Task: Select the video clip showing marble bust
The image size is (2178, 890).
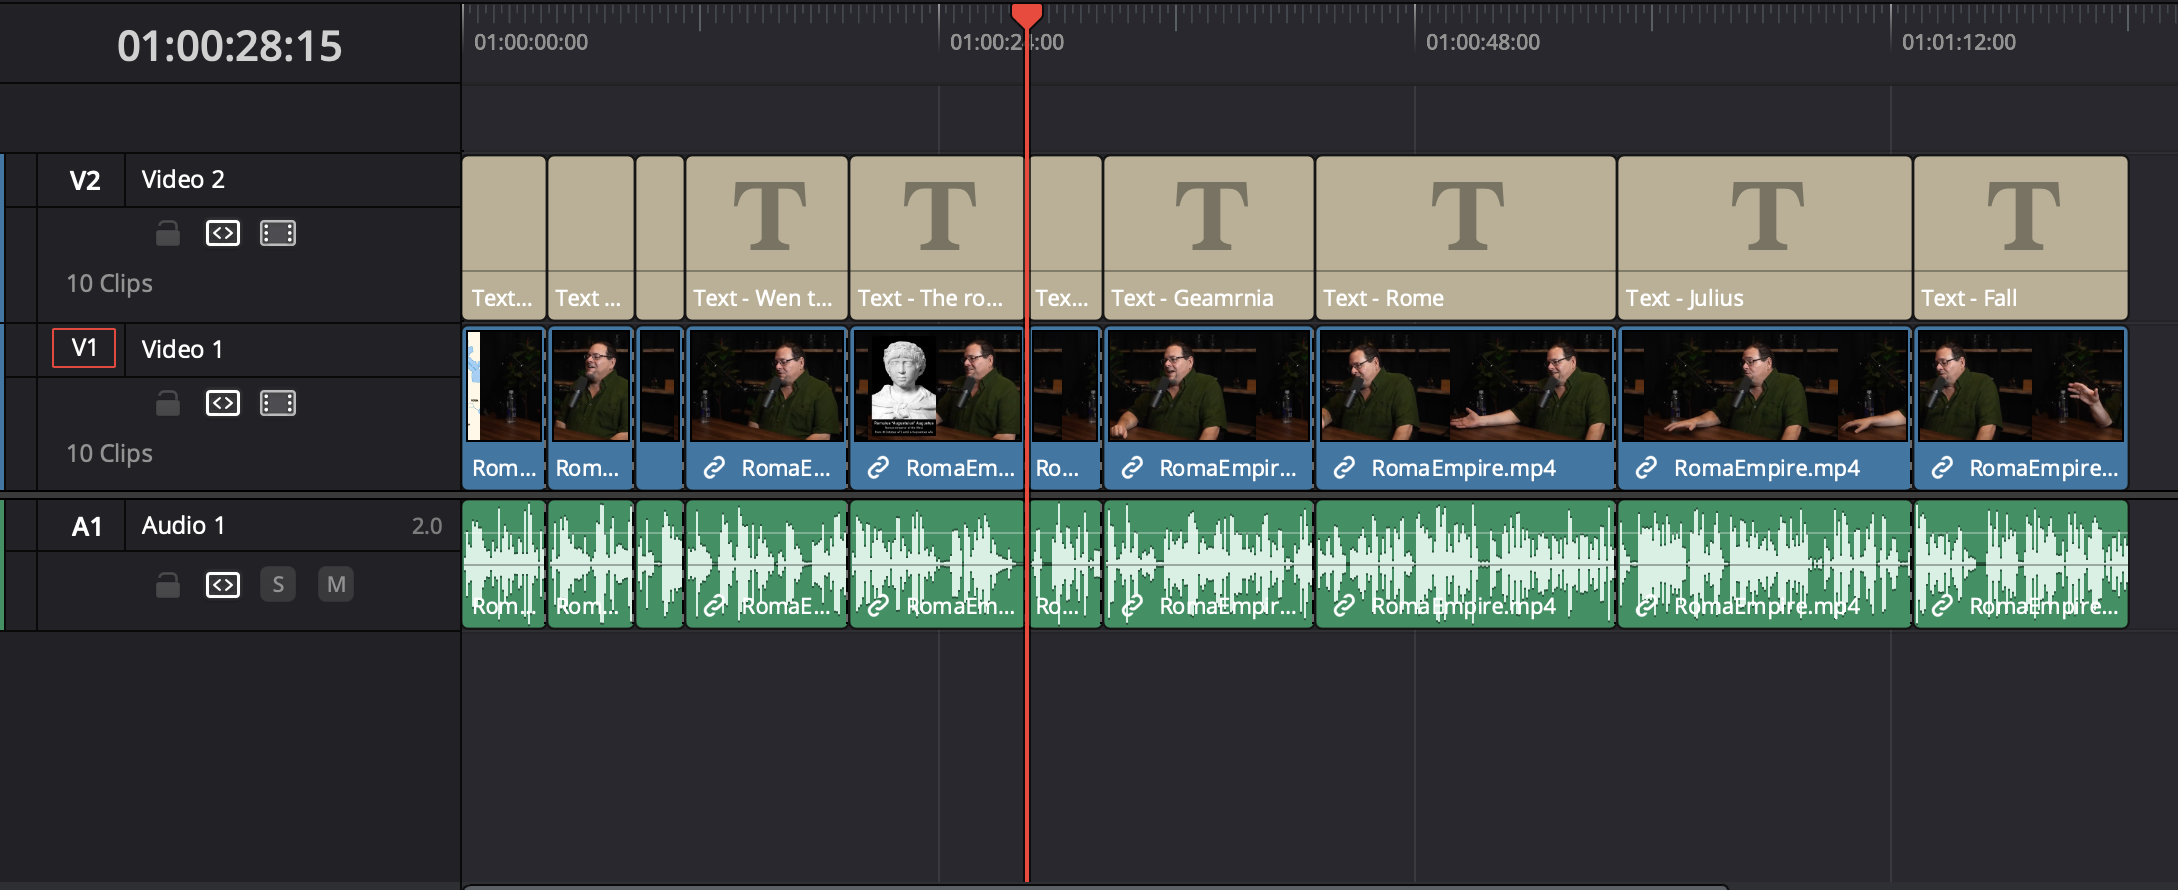Action: pyautogui.click(x=937, y=408)
